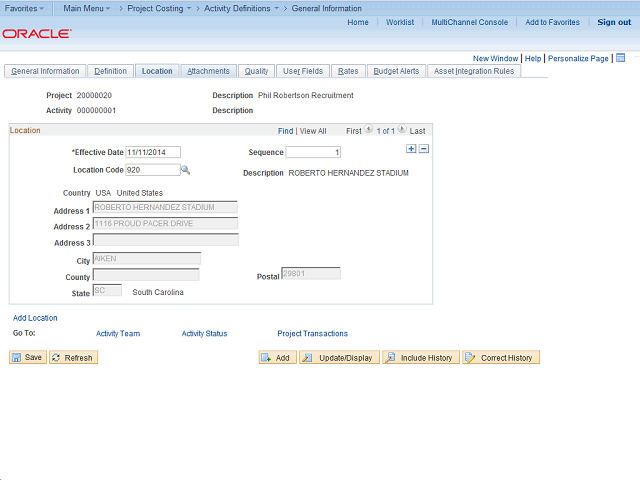Click the 1 of 1 row counter
This screenshot has height=480, width=640.
(x=385, y=131)
